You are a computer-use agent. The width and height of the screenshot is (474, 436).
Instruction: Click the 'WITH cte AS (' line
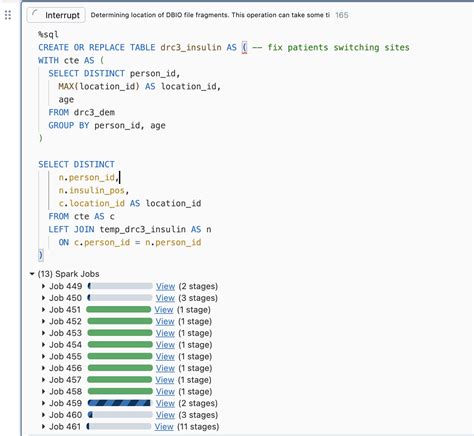[x=71, y=60]
